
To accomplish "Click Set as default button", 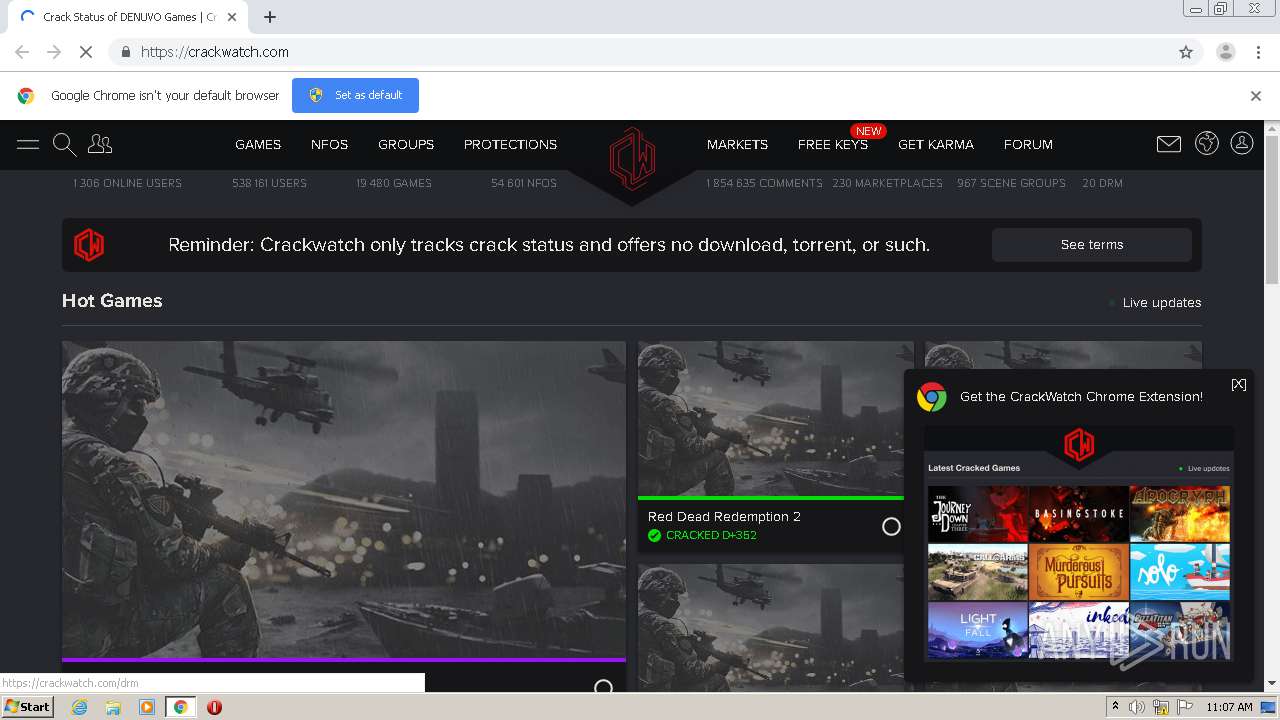I will pos(355,95).
